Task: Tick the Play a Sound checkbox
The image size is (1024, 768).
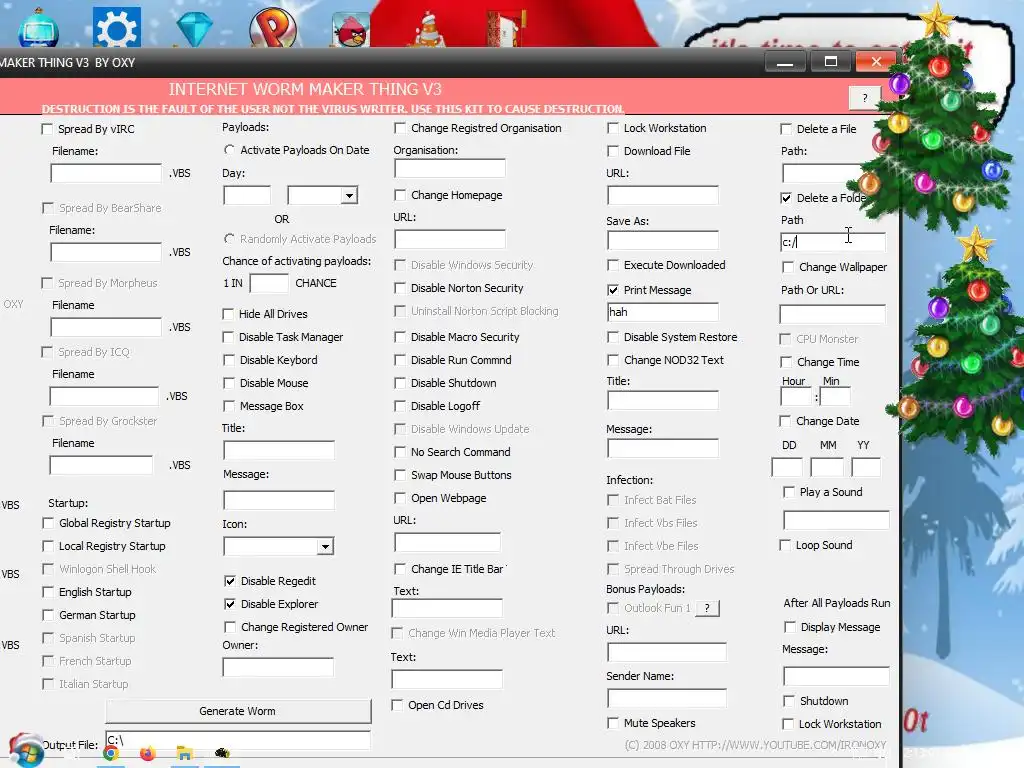Action: coord(789,492)
